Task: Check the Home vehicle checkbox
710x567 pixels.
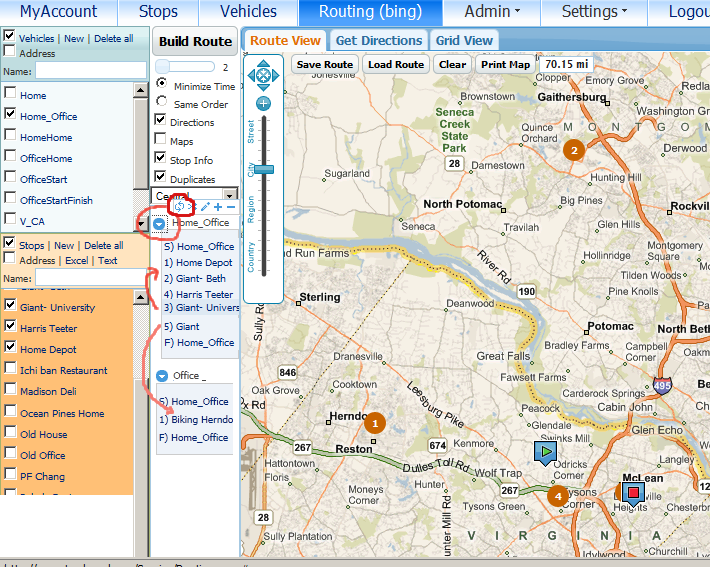Action: point(10,93)
